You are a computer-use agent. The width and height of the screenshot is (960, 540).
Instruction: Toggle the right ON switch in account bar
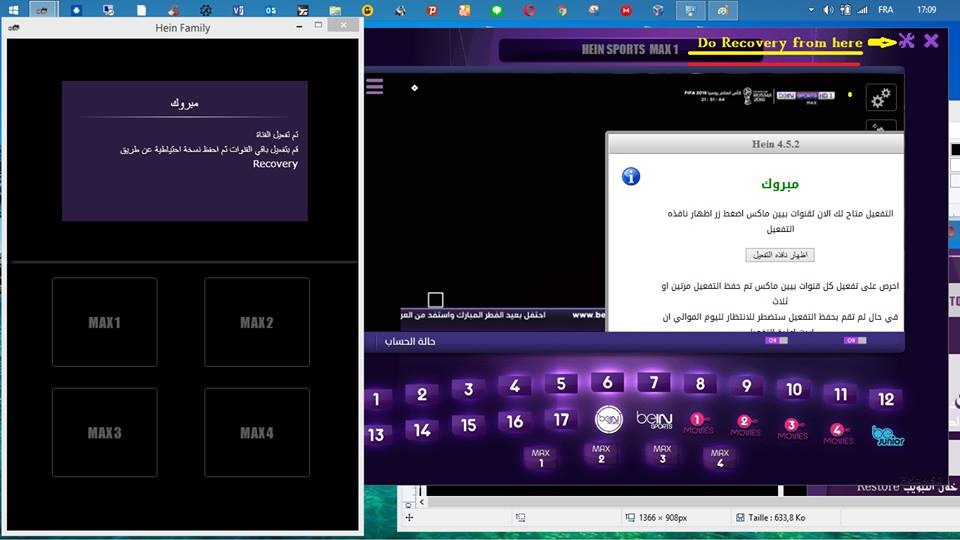[x=855, y=340]
